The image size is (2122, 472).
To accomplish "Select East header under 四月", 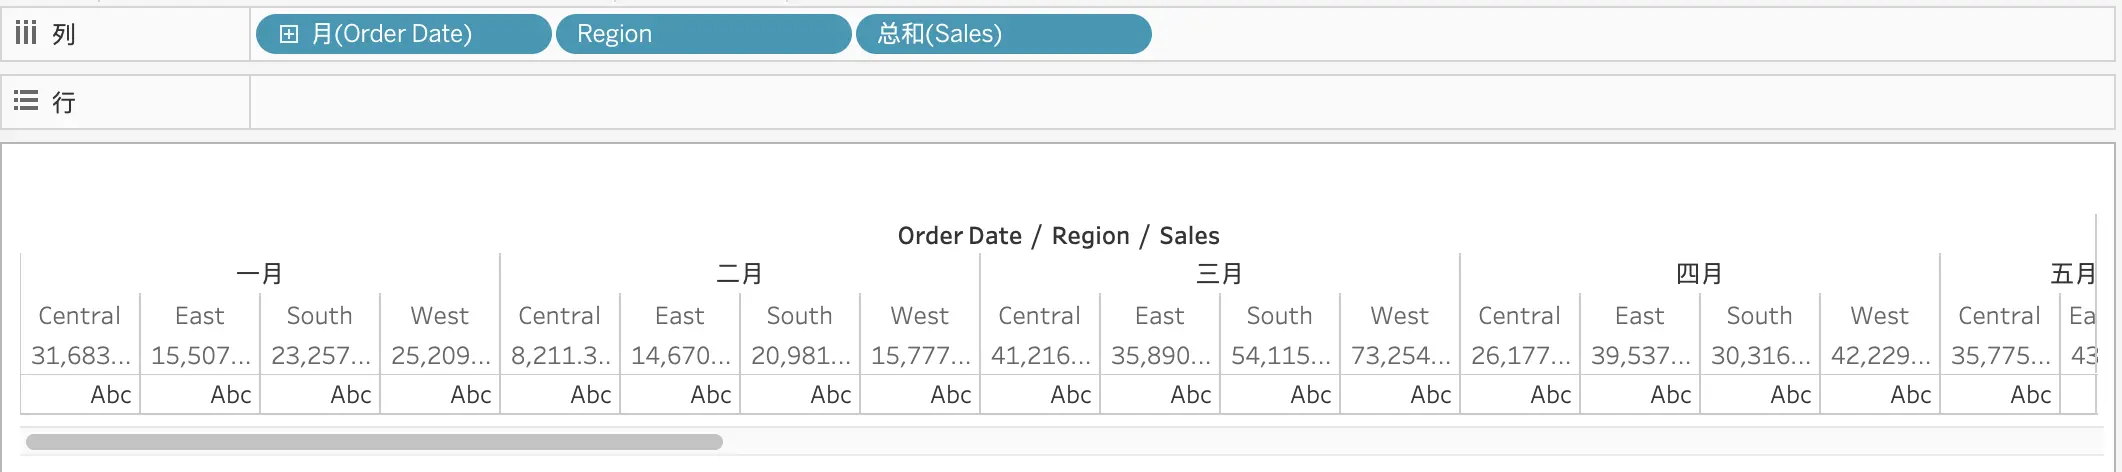I will tap(1640, 316).
